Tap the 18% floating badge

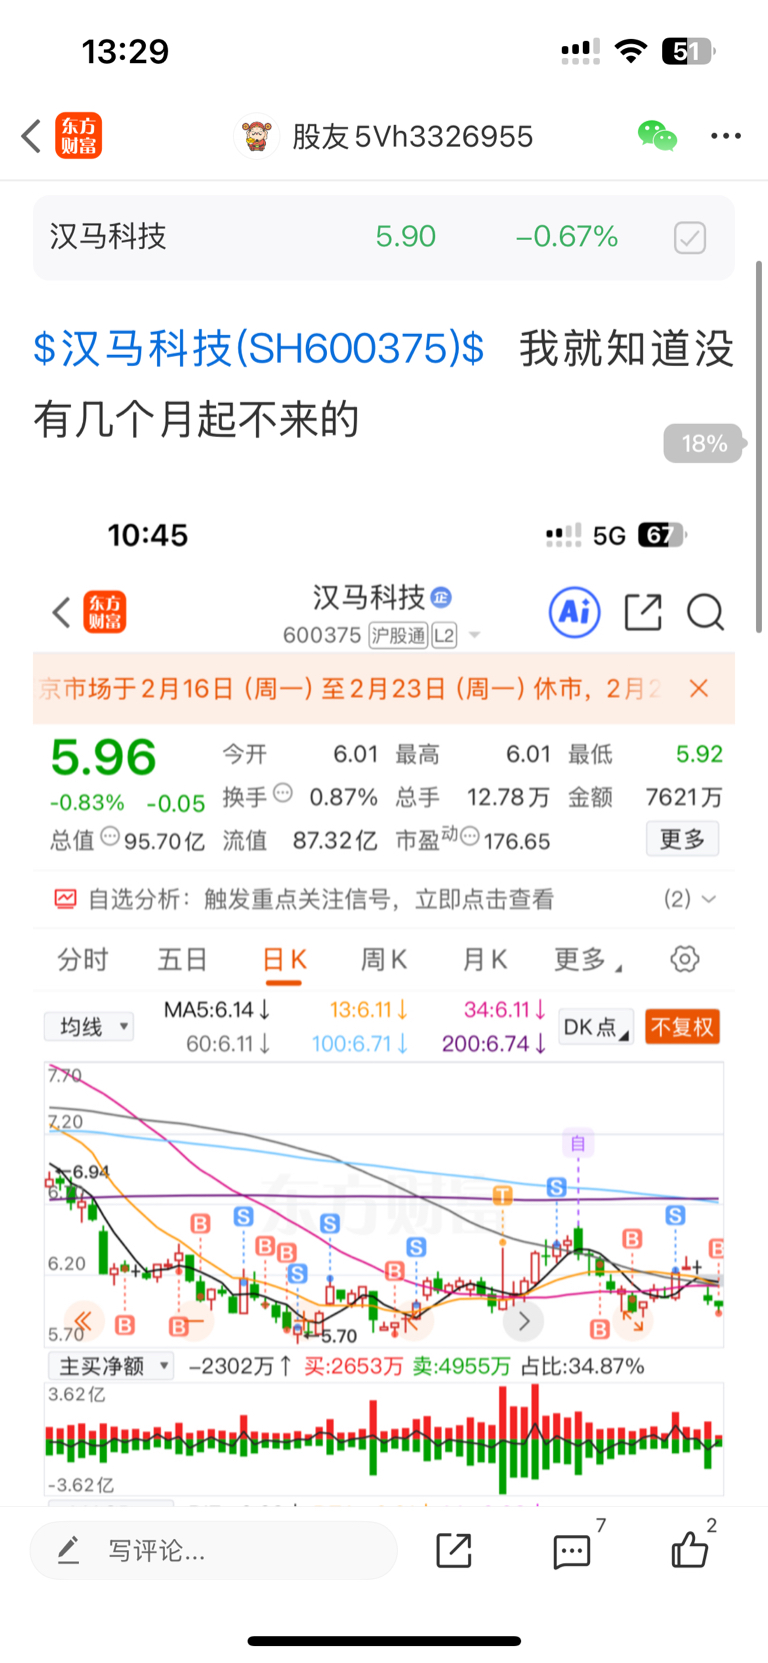(x=704, y=443)
